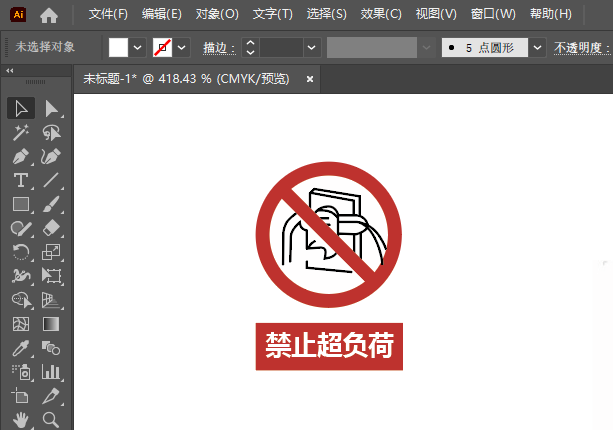Image resolution: width=613 pixels, height=430 pixels.
Task: Select the Artboard tool
Action: coord(21,396)
